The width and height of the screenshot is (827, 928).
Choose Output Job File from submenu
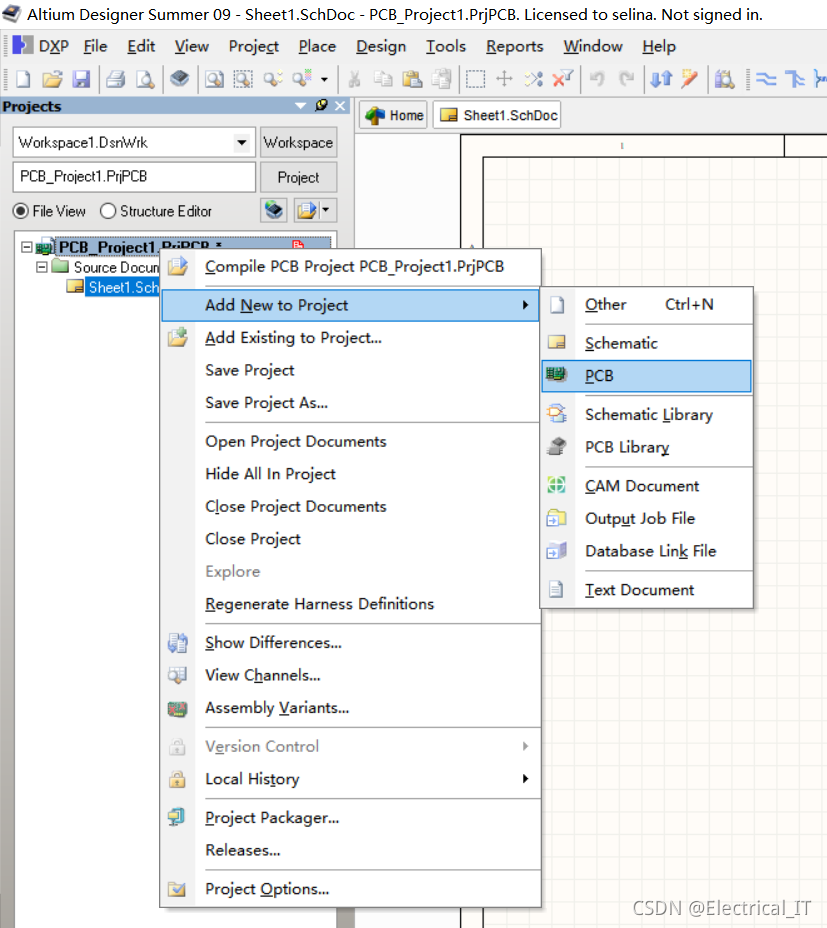click(x=646, y=518)
